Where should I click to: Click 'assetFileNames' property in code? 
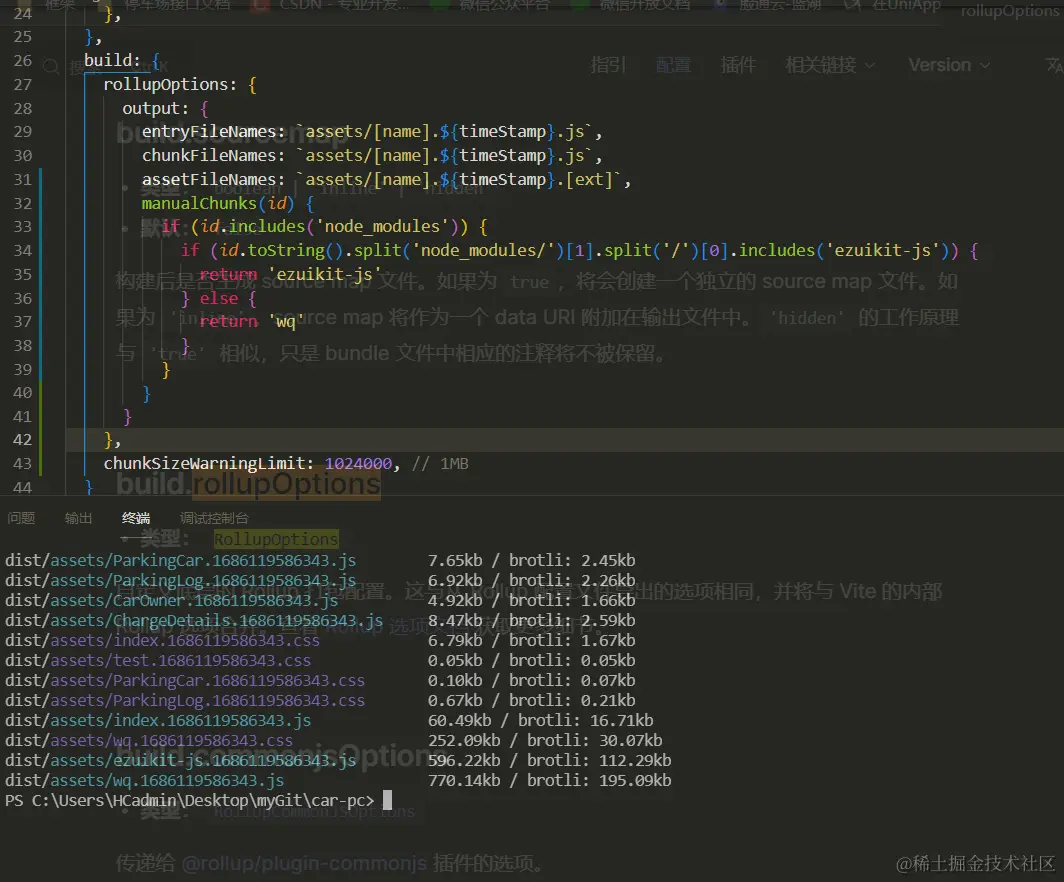[208, 179]
